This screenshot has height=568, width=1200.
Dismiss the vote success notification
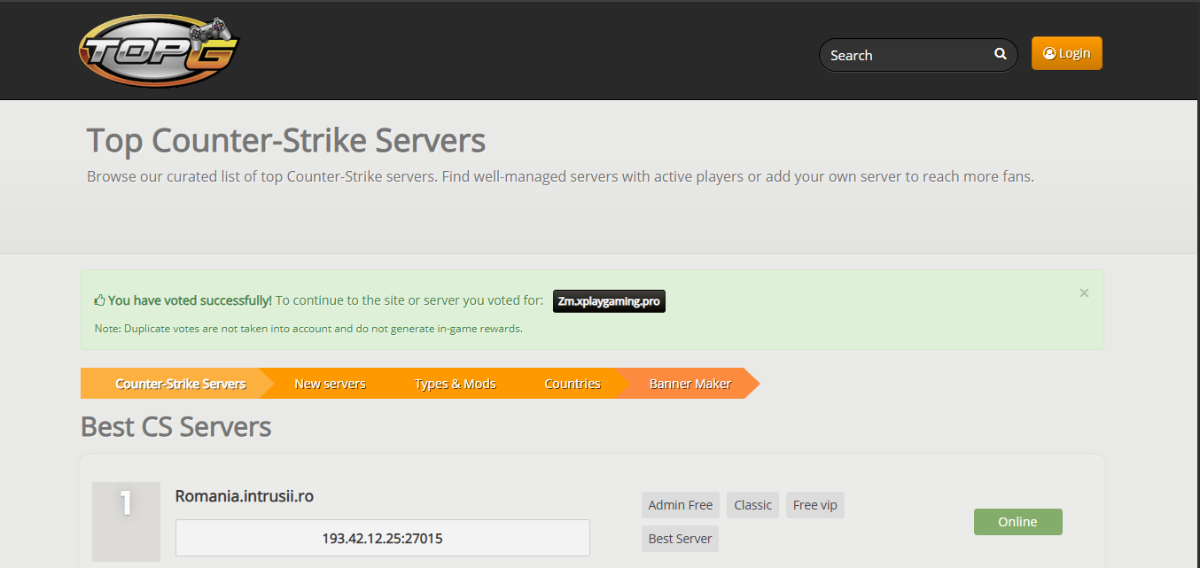point(1084,293)
